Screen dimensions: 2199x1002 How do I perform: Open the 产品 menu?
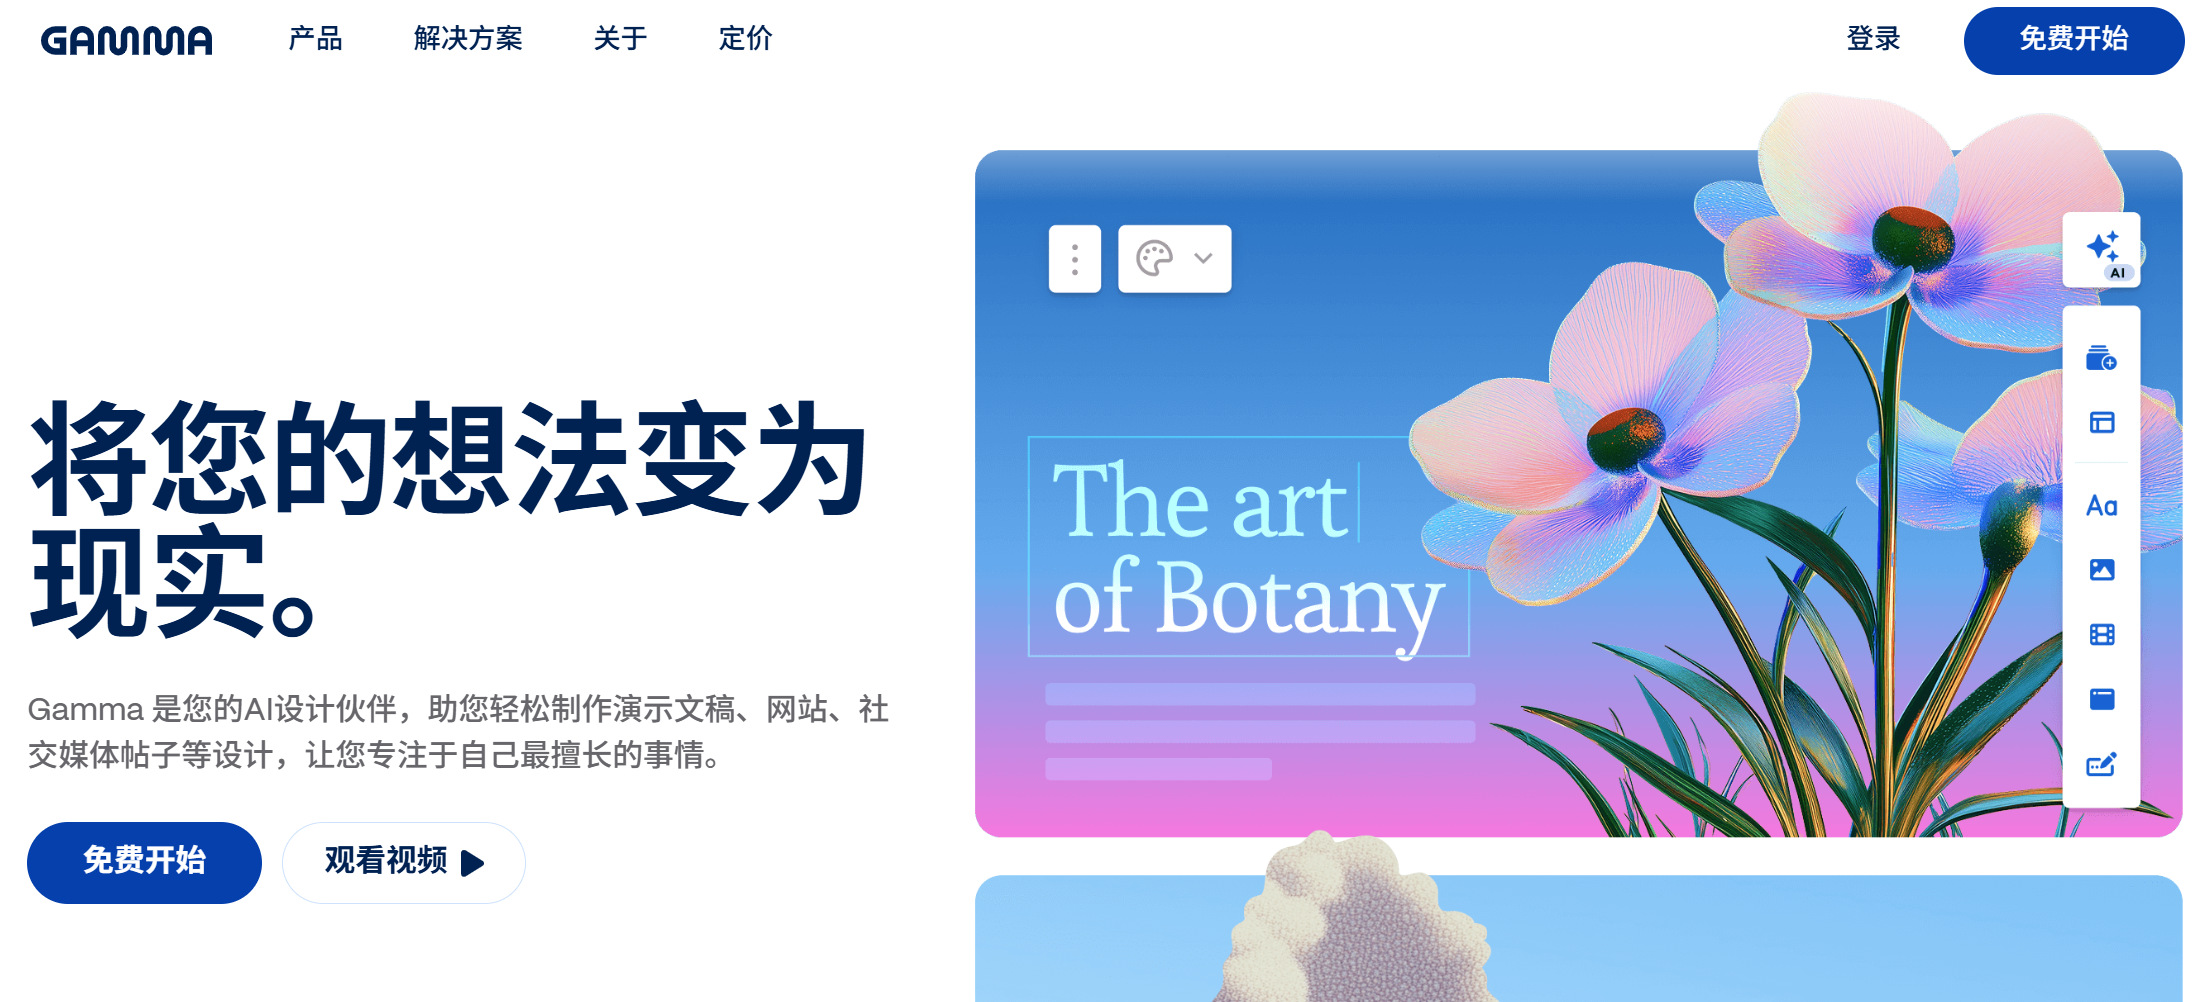point(315,39)
